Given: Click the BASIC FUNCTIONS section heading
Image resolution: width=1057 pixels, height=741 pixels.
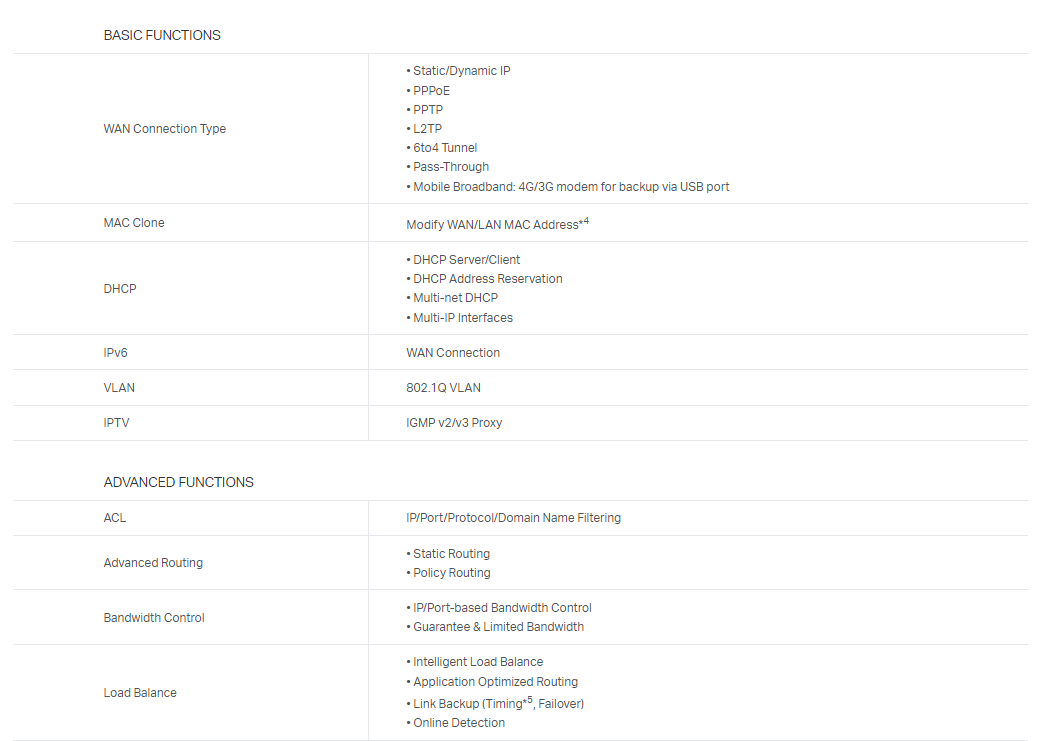Looking at the screenshot, I should pyautogui.click(x=162, y=35).
